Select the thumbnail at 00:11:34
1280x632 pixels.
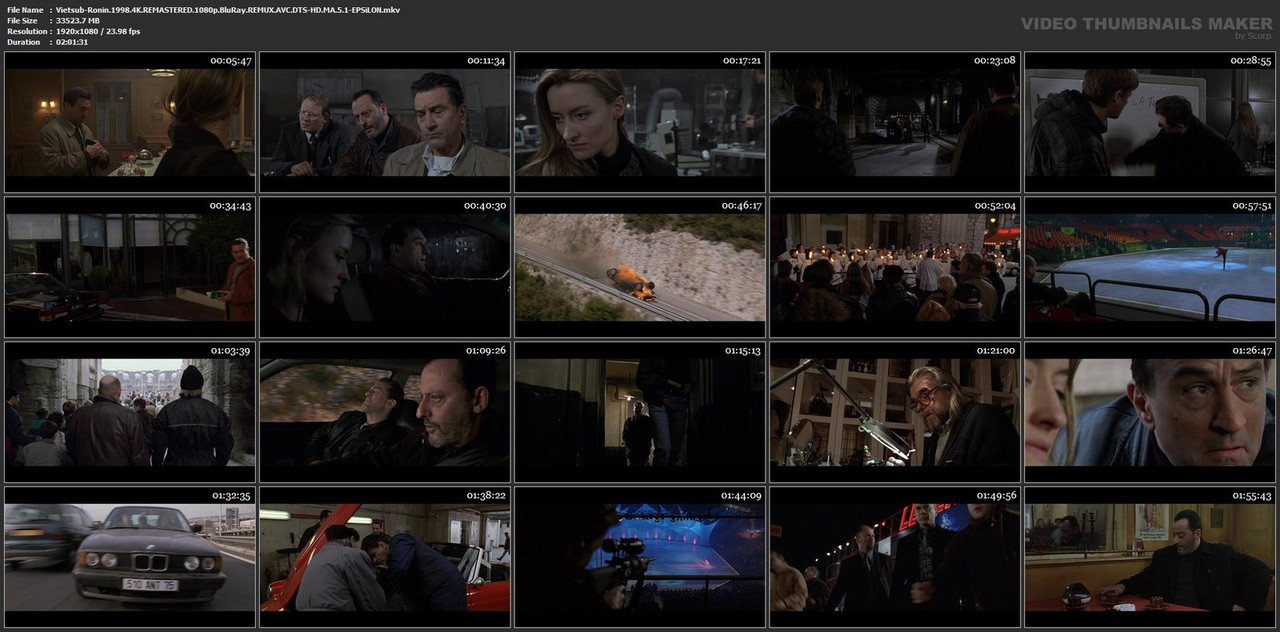click(385, 122)
